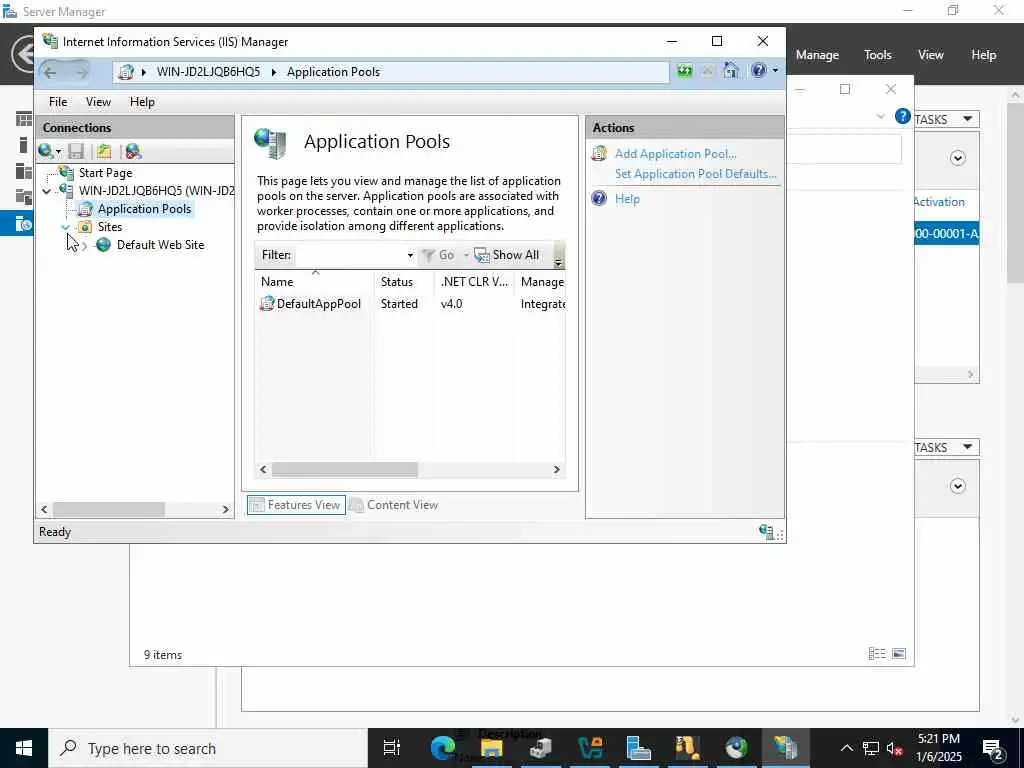Click the Help link in Actions pane
1024x768 pixels.
pyautogui.click(x=627, y=199)
